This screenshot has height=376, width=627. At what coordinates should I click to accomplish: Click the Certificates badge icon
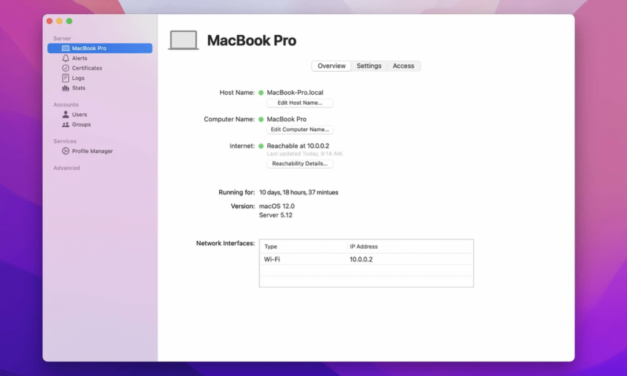pyautogui.click(x=66, y=68)
